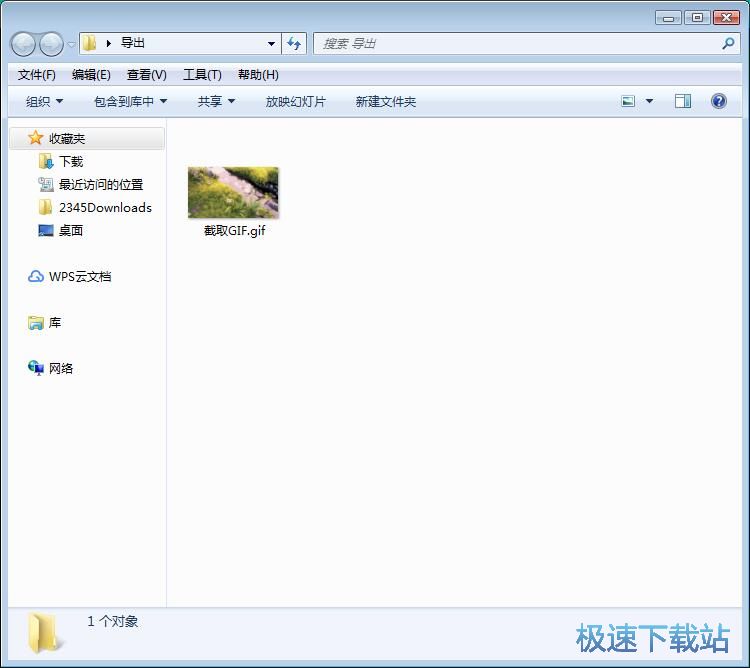Screen dimensions: 750x668
Task: Expand the address bar history dropdown
Action: pyautogui.click(x=271, y=44)
